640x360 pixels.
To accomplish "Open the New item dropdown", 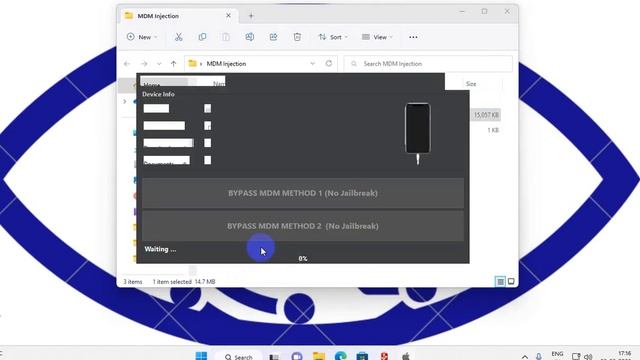I will (x=142, y=37).
